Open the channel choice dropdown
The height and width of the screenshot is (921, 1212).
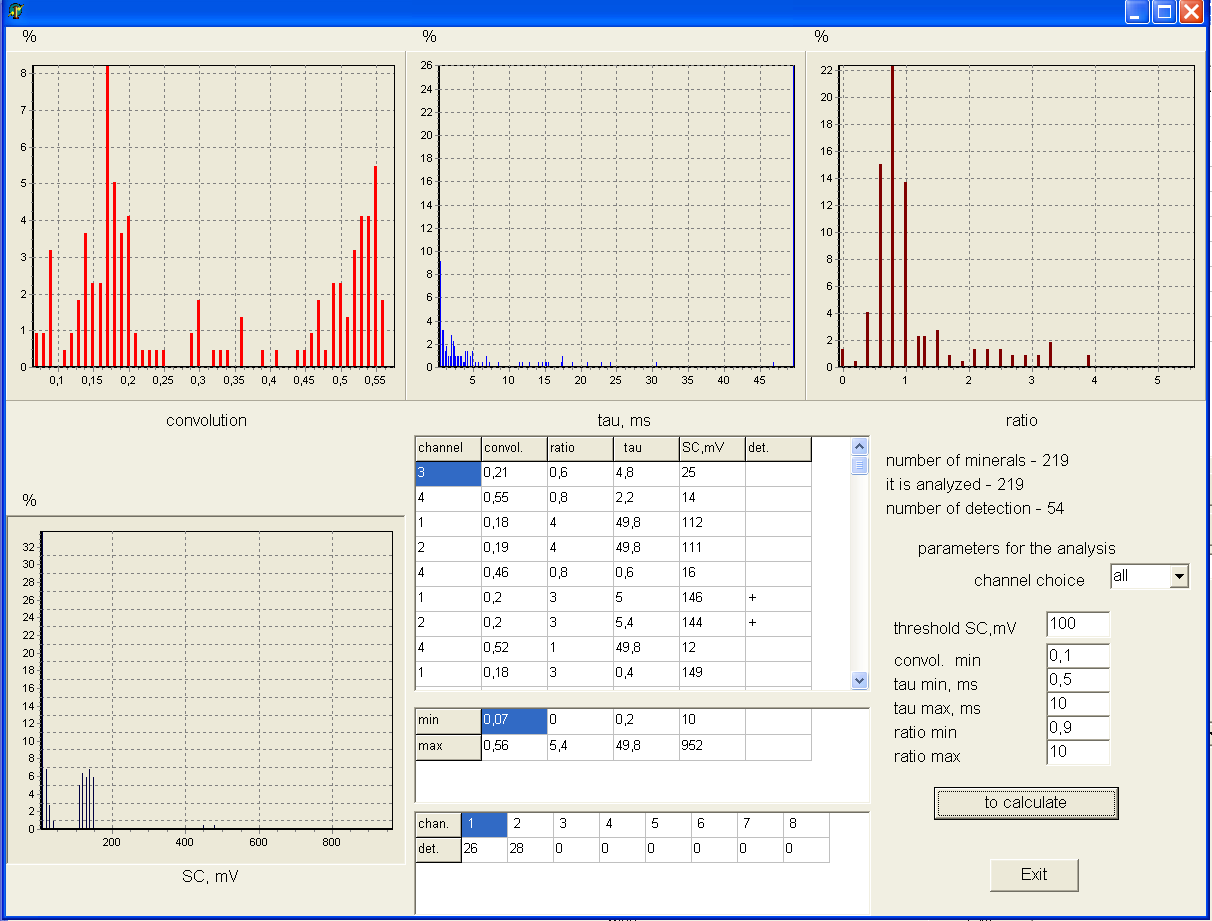(x=1179, y=576)
